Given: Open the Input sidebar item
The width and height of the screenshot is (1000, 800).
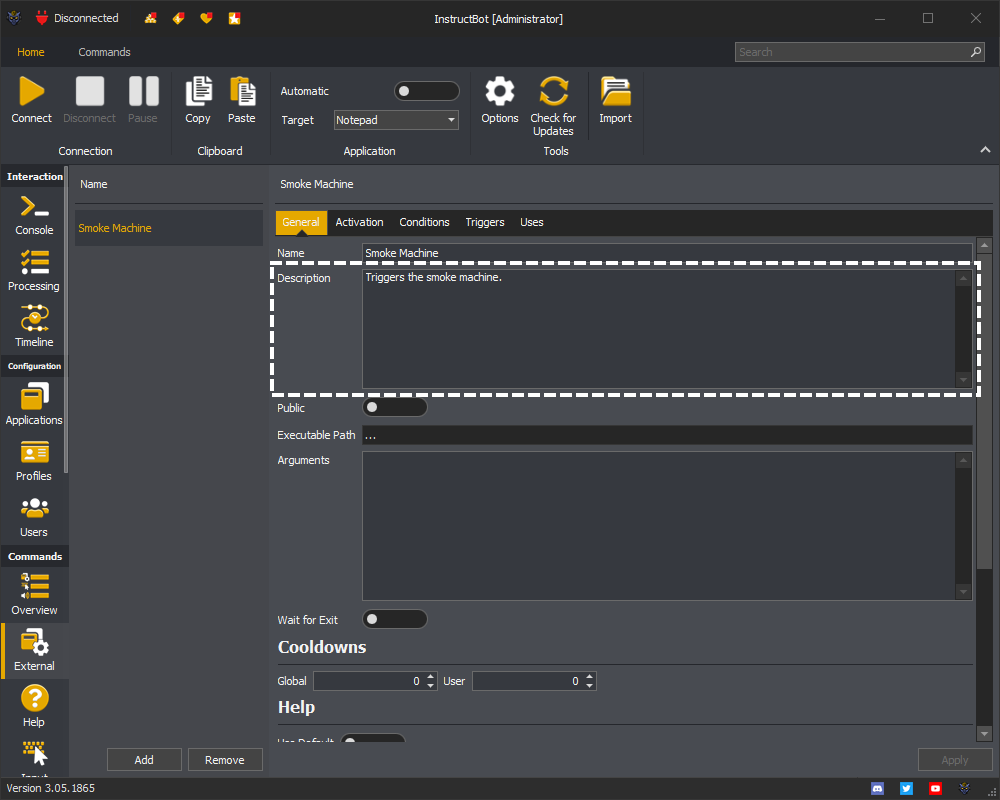Looking at the screenshot, I should click(x=34, y=758).
